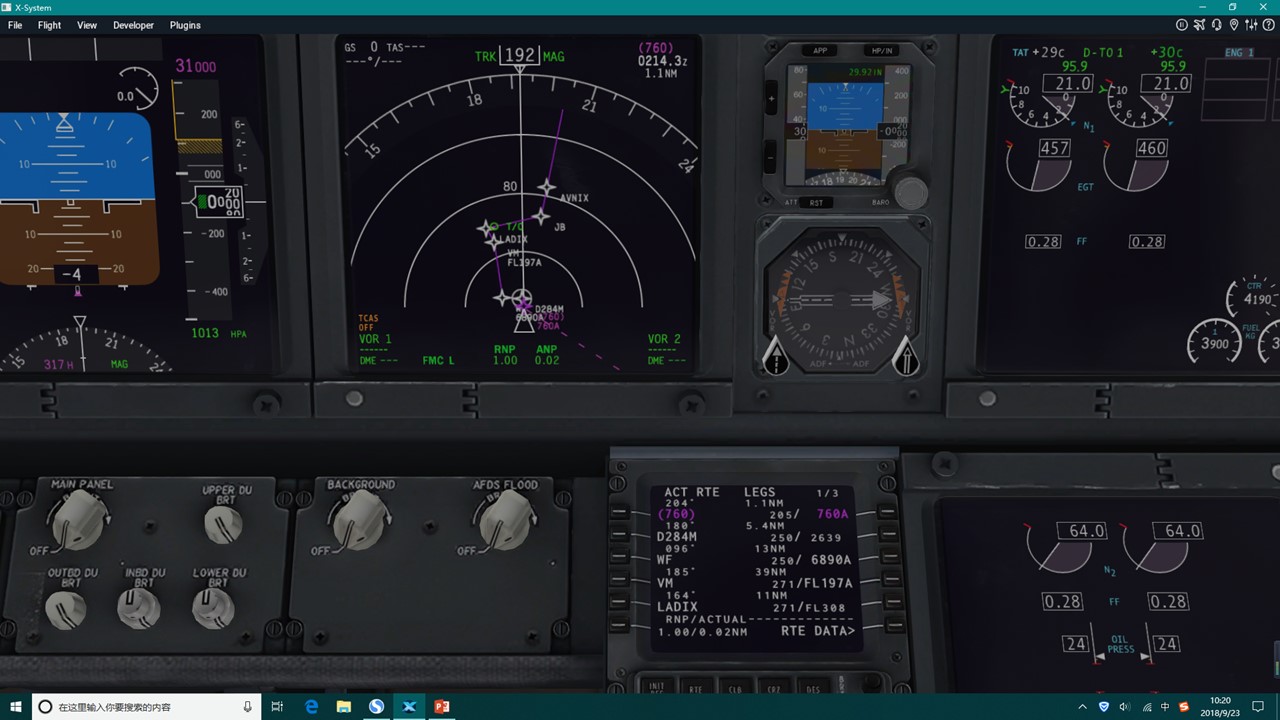Screen dimensions: 1280x720
Task: Click the TRK 192 heading readout
Action: point(519,56)
